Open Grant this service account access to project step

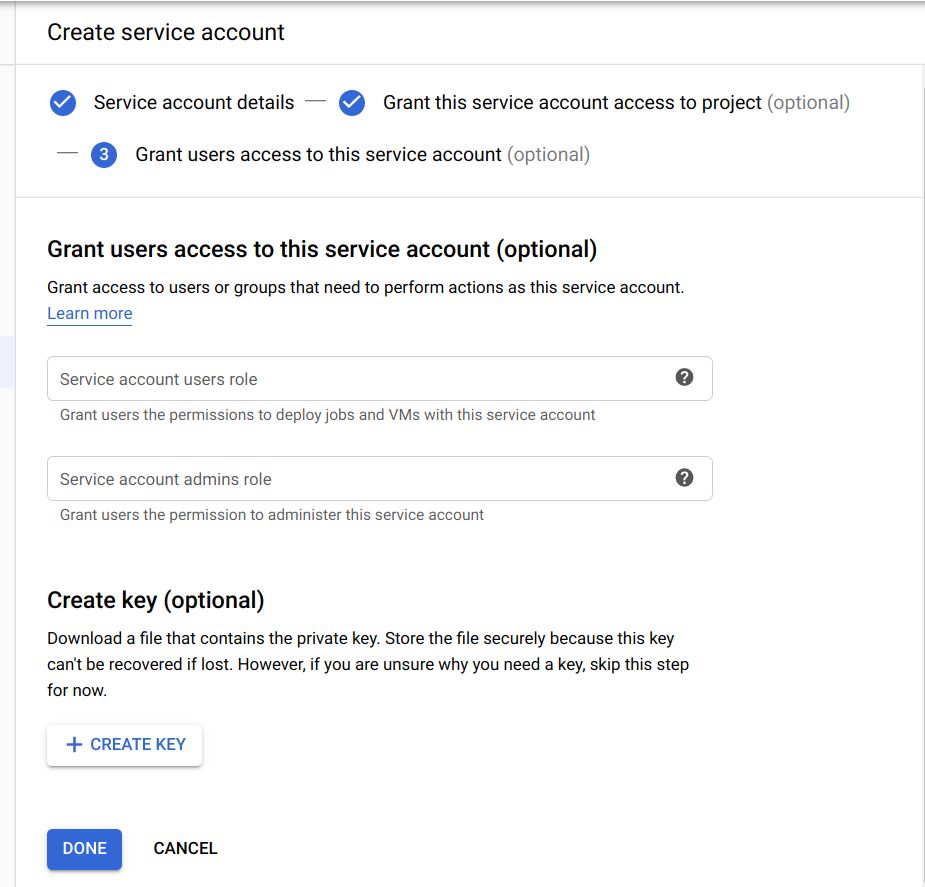click(x=572, y=103)
